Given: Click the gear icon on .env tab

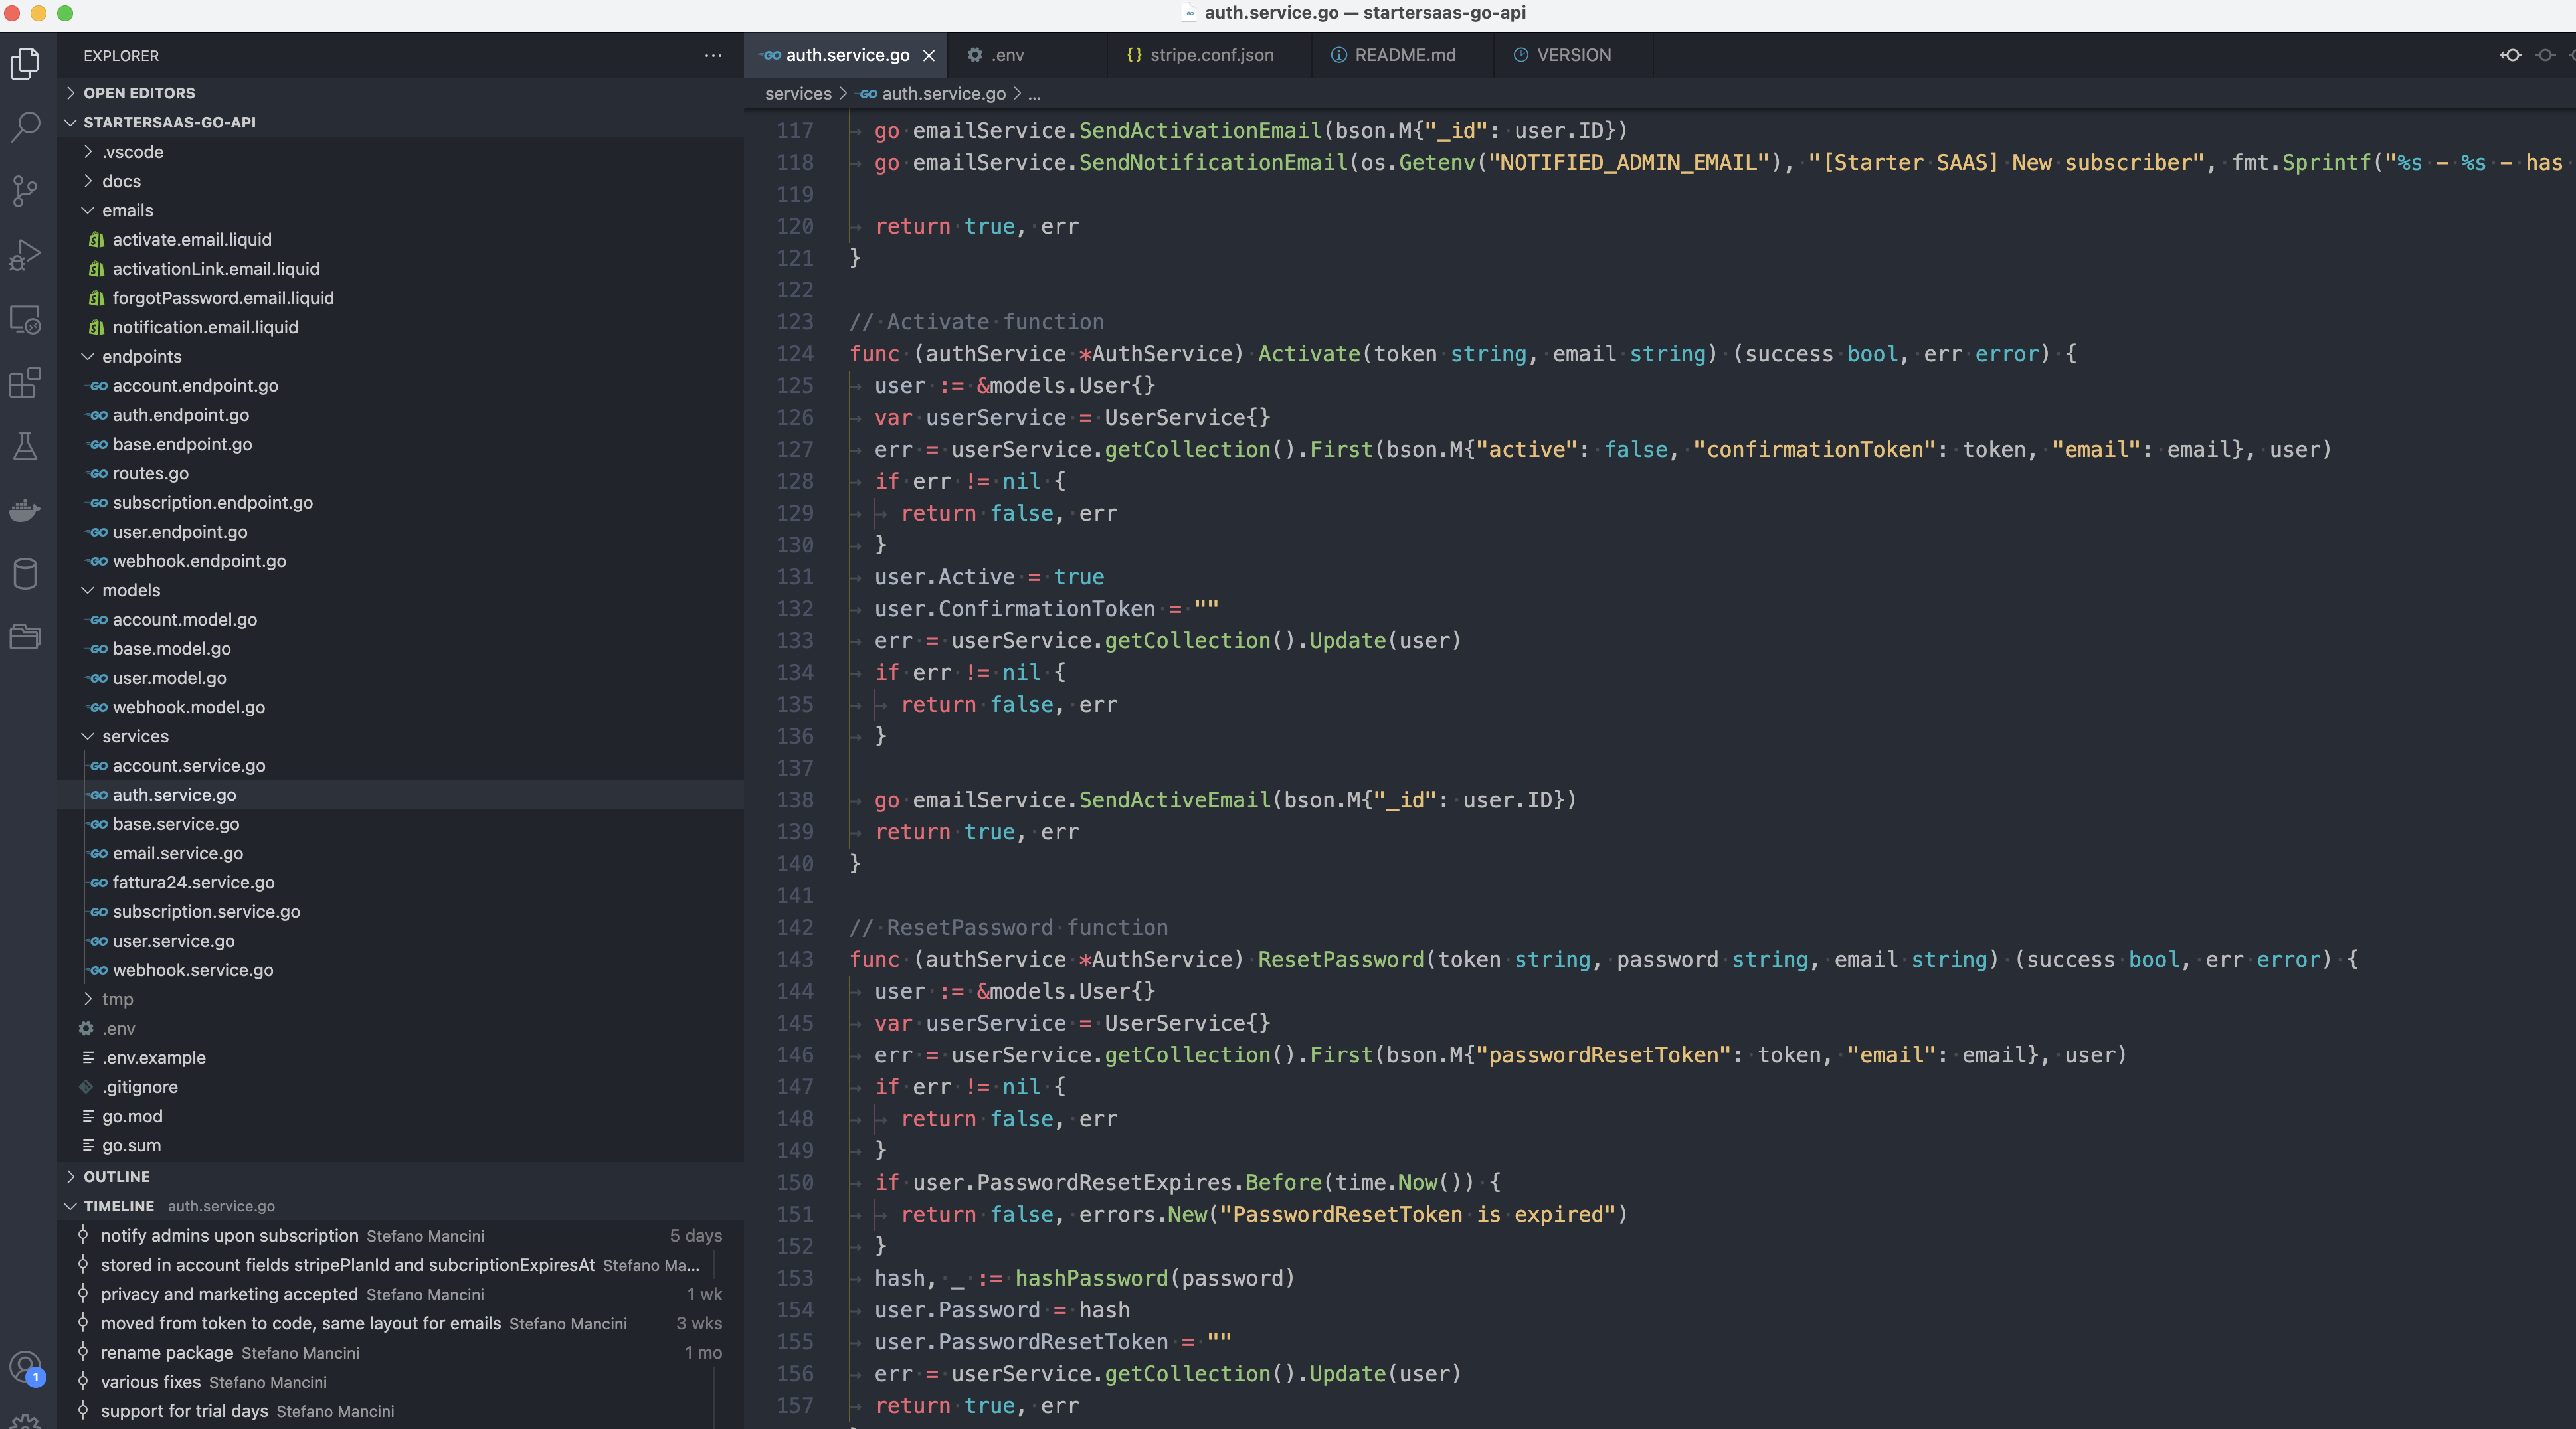Looking at the screenshot, I should 975,55.
